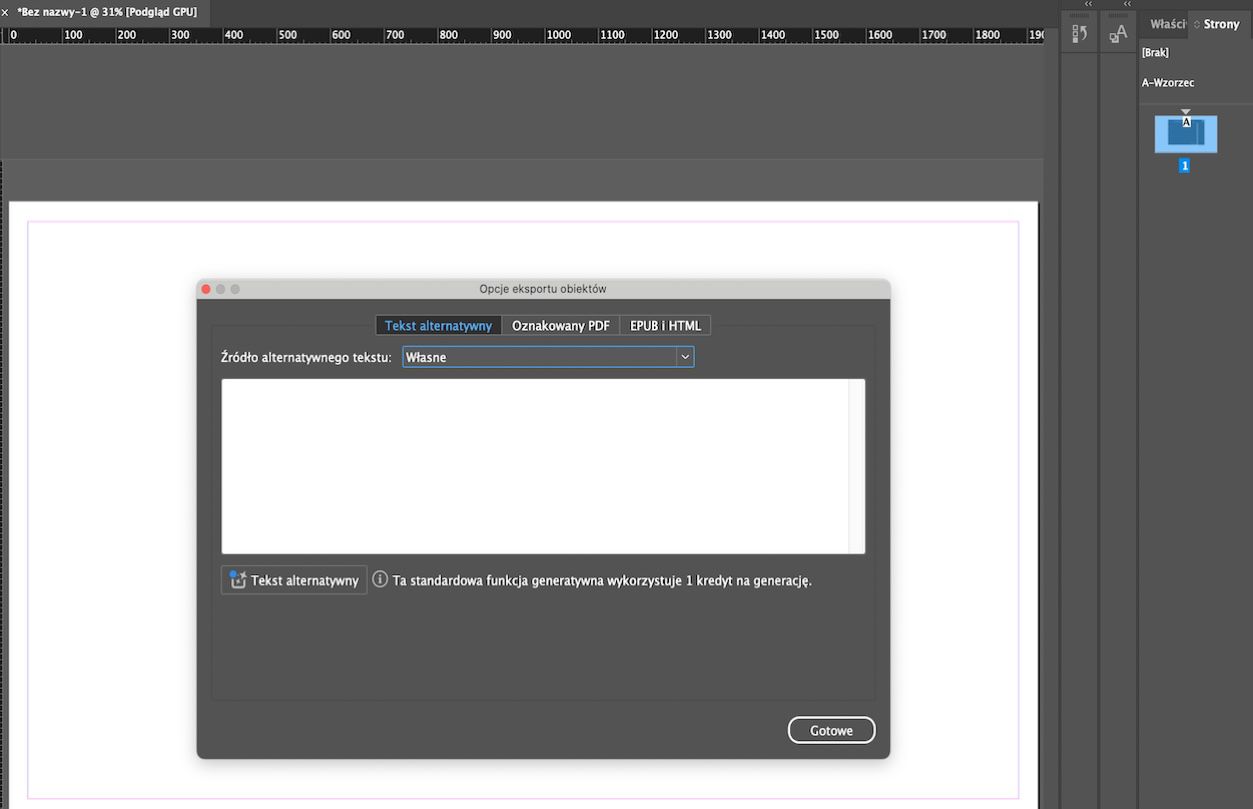Select the [Brak] master in Strony panel
This screenshot has height=809, width=1253.
coord(1155,53)
